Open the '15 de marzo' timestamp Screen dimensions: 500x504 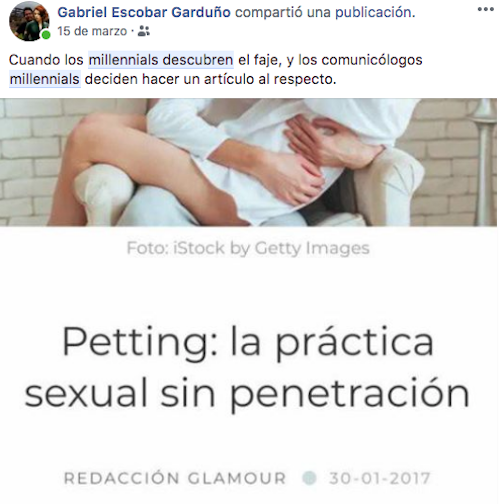(x=92, y=31)
